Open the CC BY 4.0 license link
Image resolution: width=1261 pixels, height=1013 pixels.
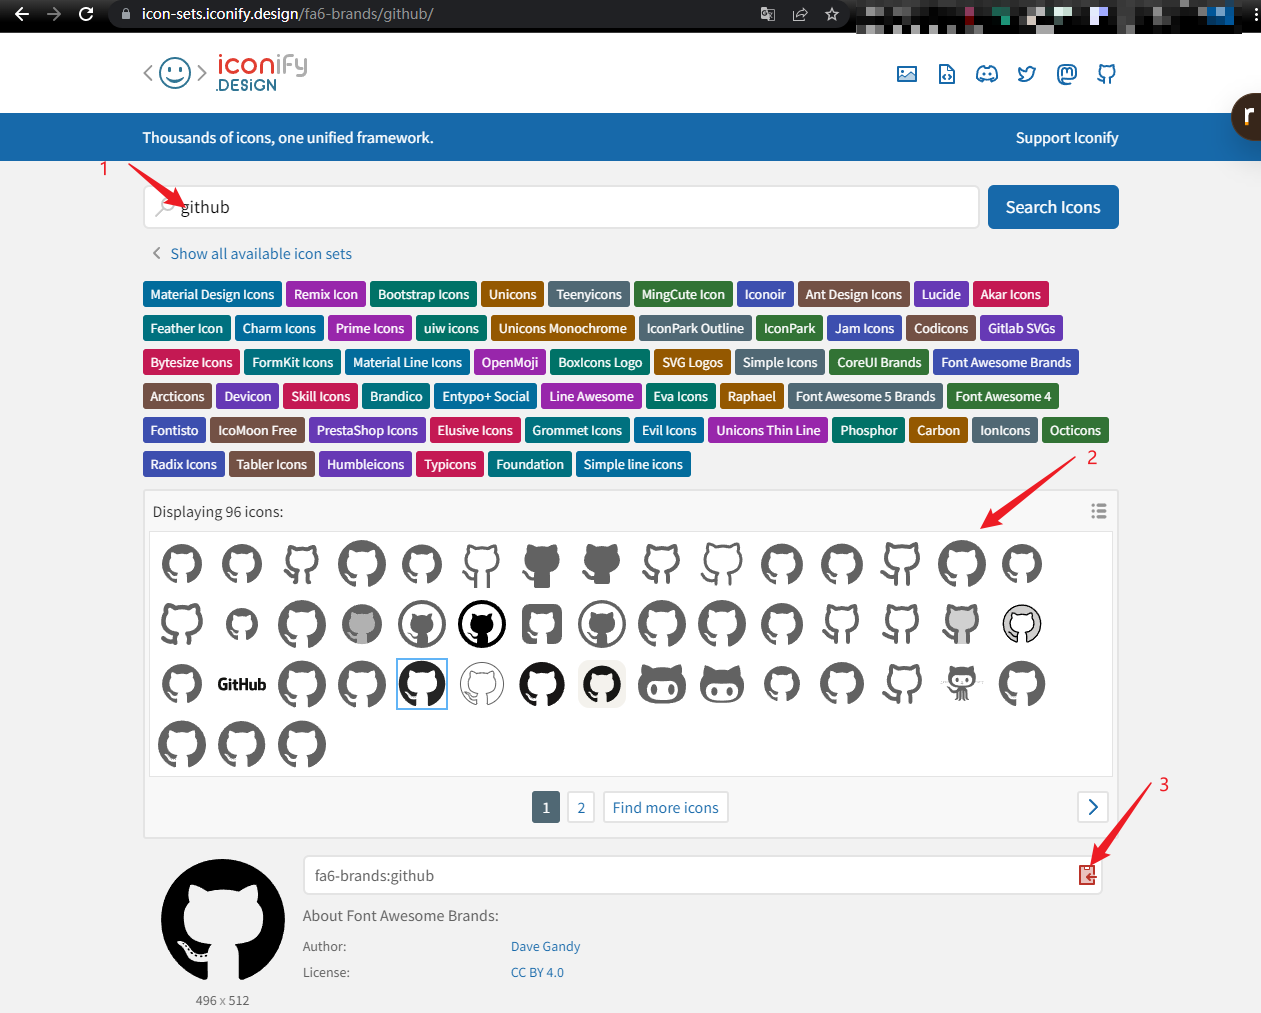click(x=537, y=972)
